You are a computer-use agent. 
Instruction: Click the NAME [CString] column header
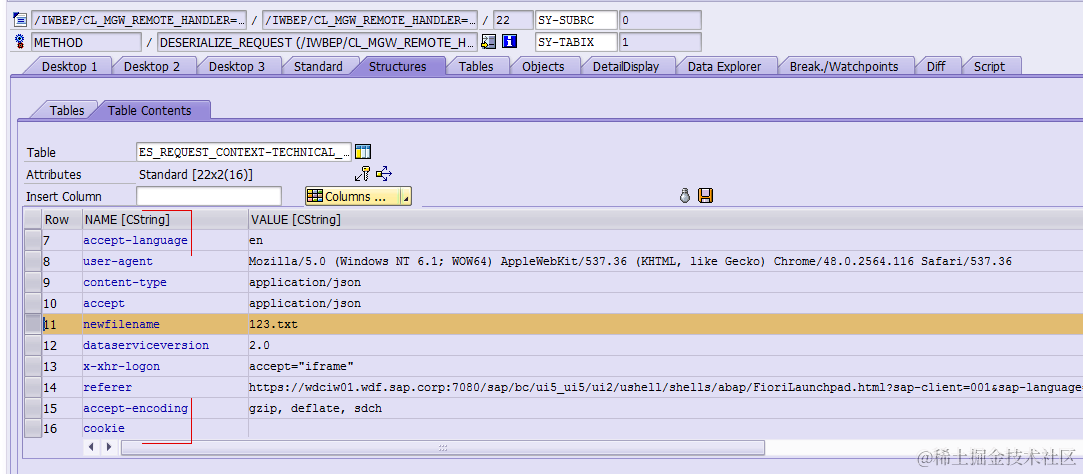[165, 220]
